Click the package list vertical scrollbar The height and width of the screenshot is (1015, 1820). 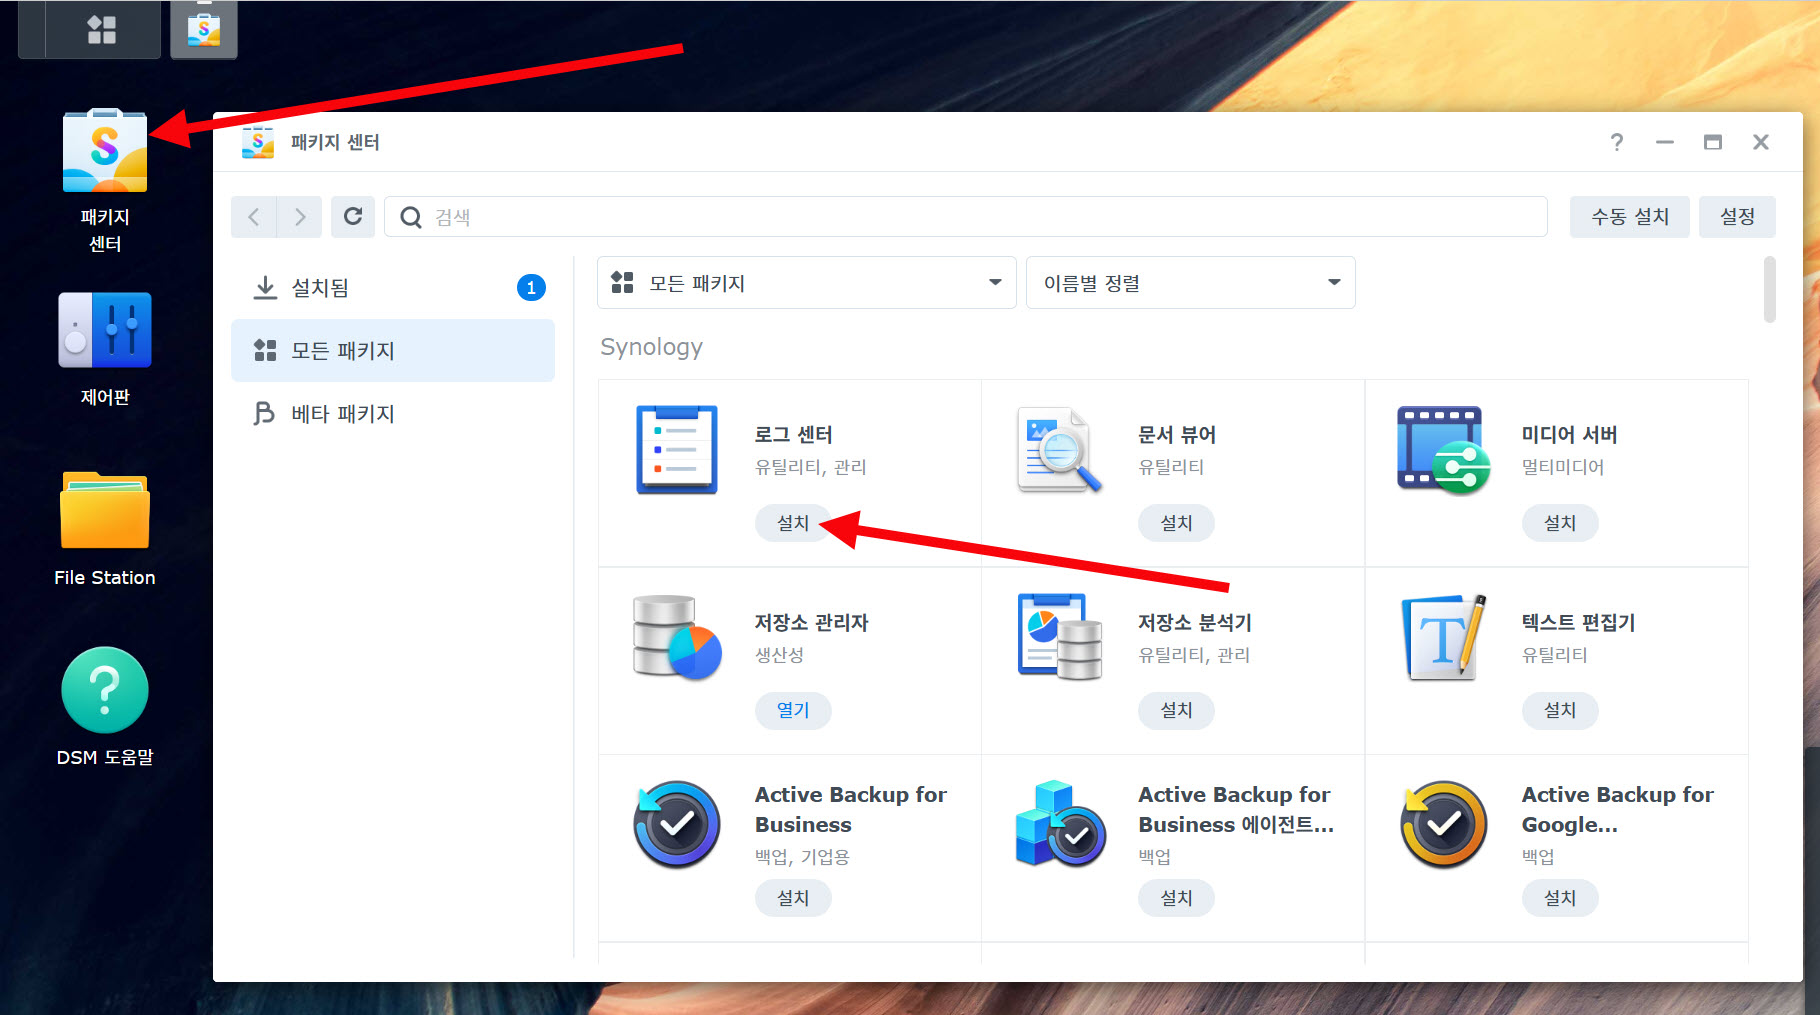pyautogui.click(x=1769, y=290)
